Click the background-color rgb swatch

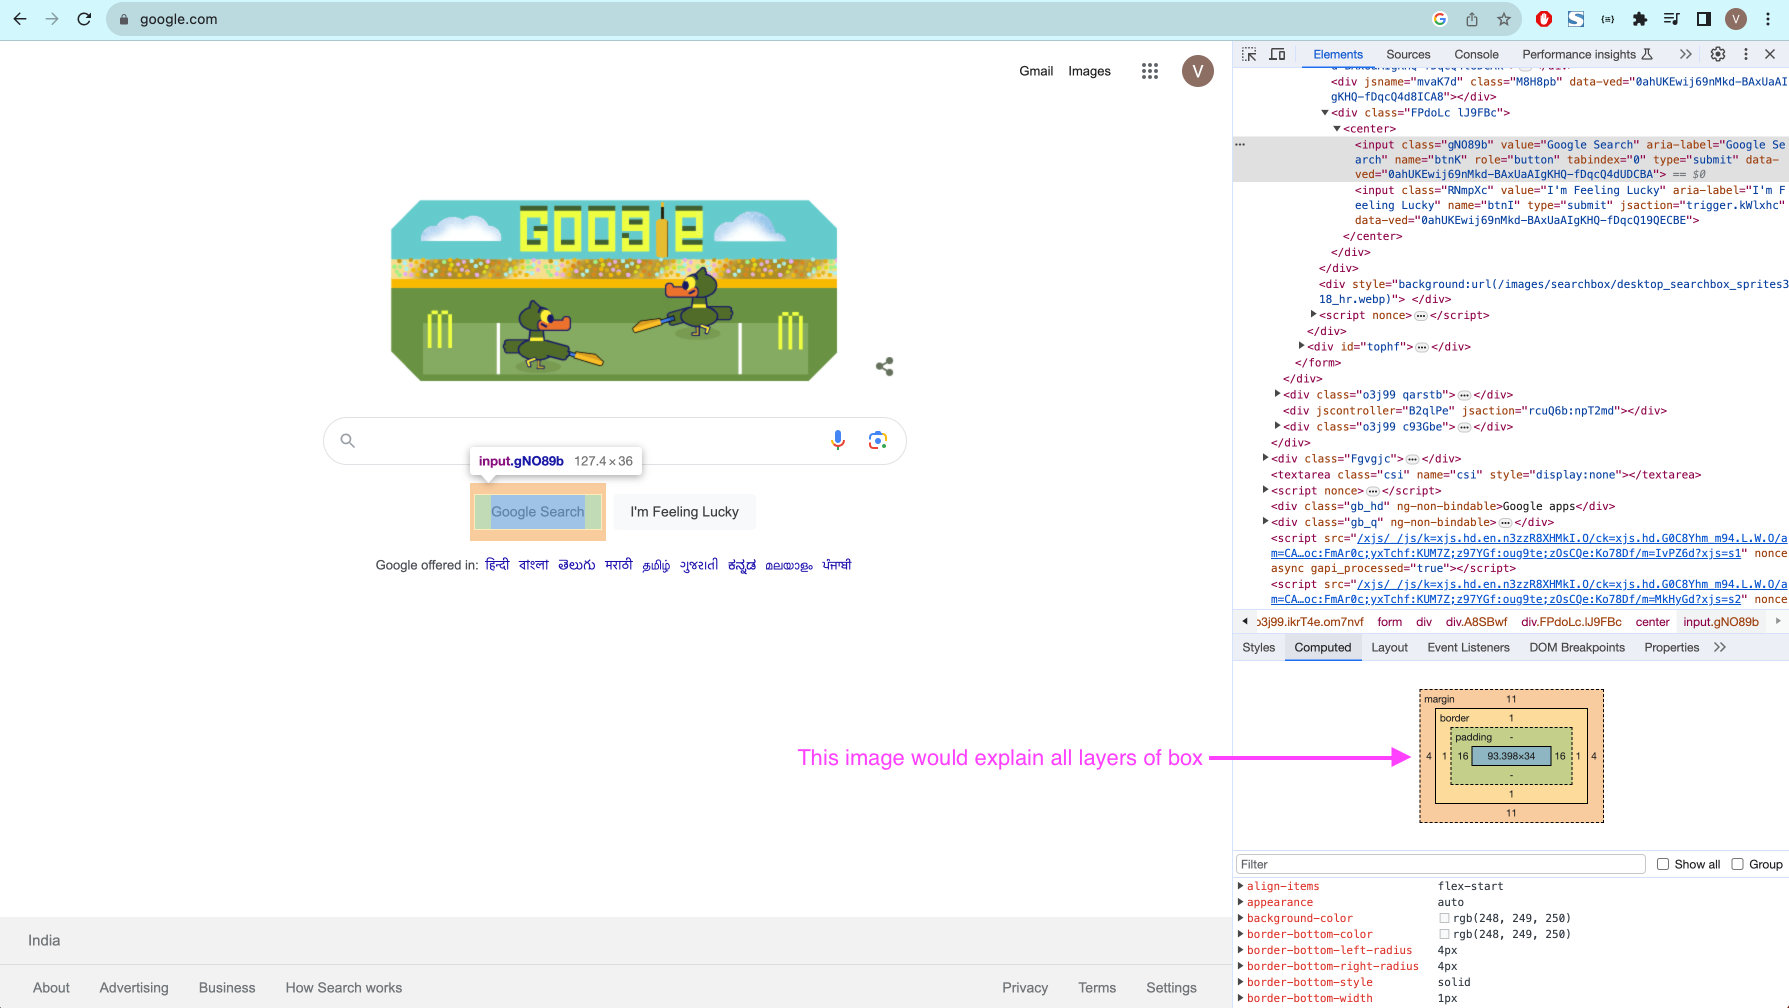(1444, 918)
